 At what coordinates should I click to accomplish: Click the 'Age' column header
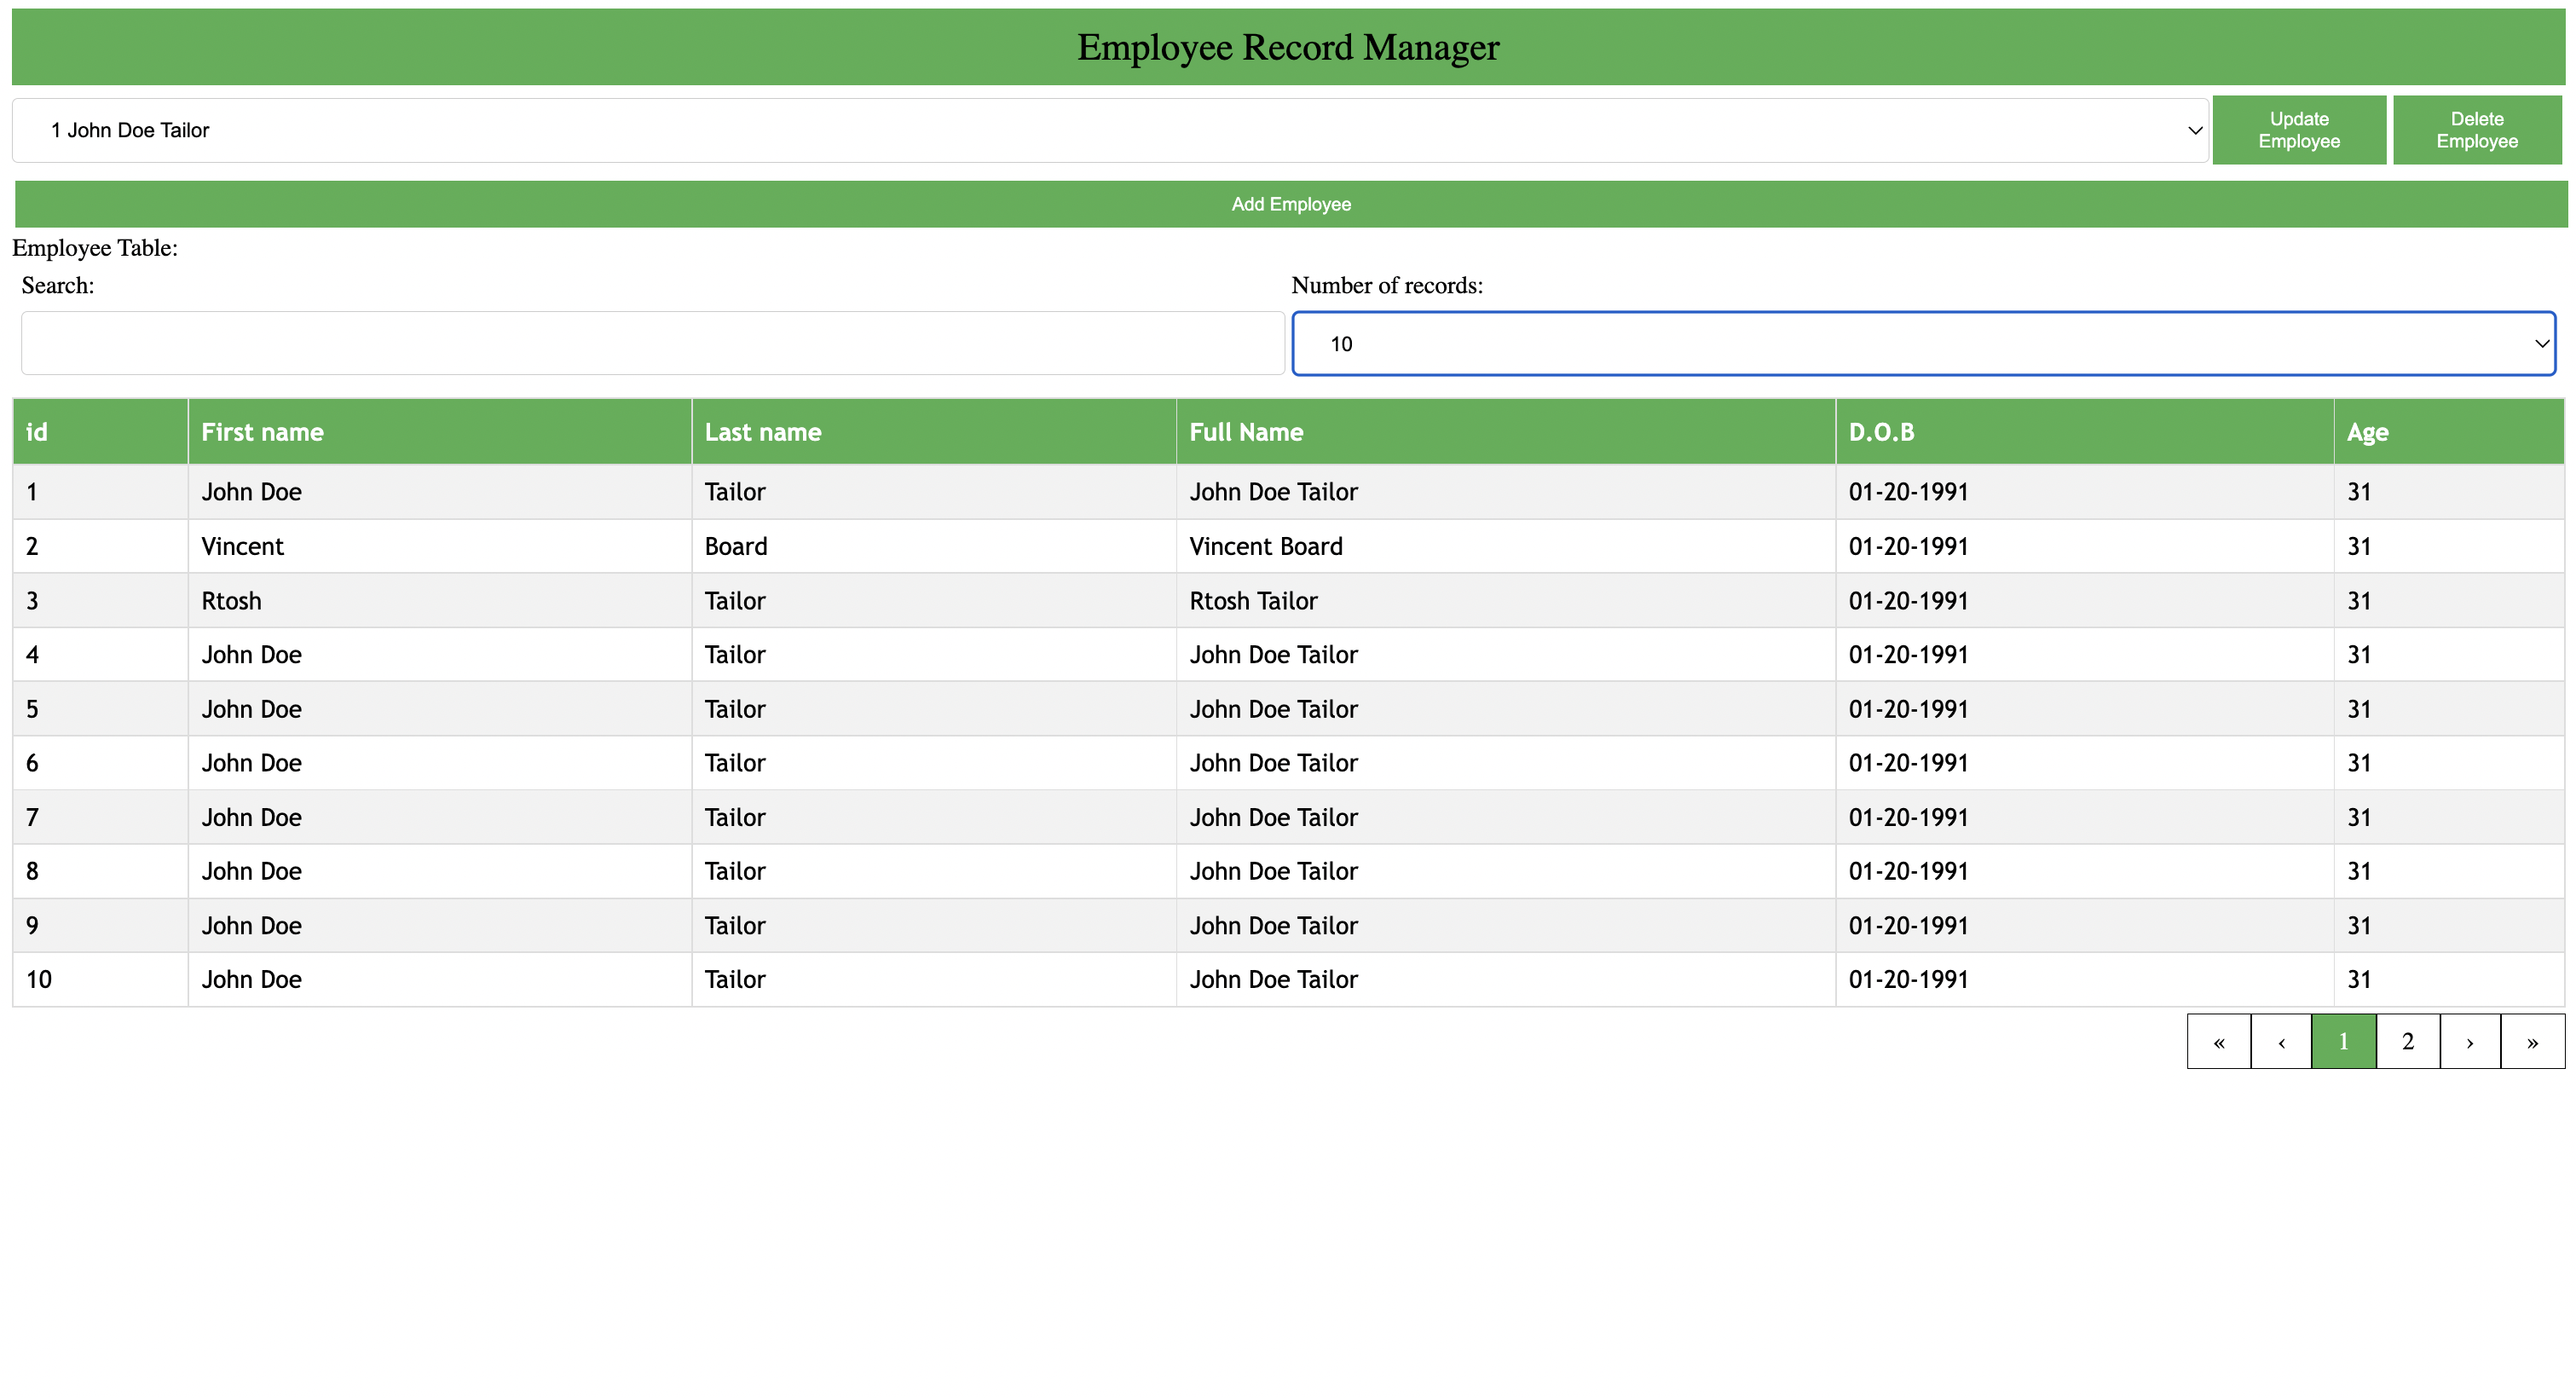pyautogui.click(x=2449, y=432)
